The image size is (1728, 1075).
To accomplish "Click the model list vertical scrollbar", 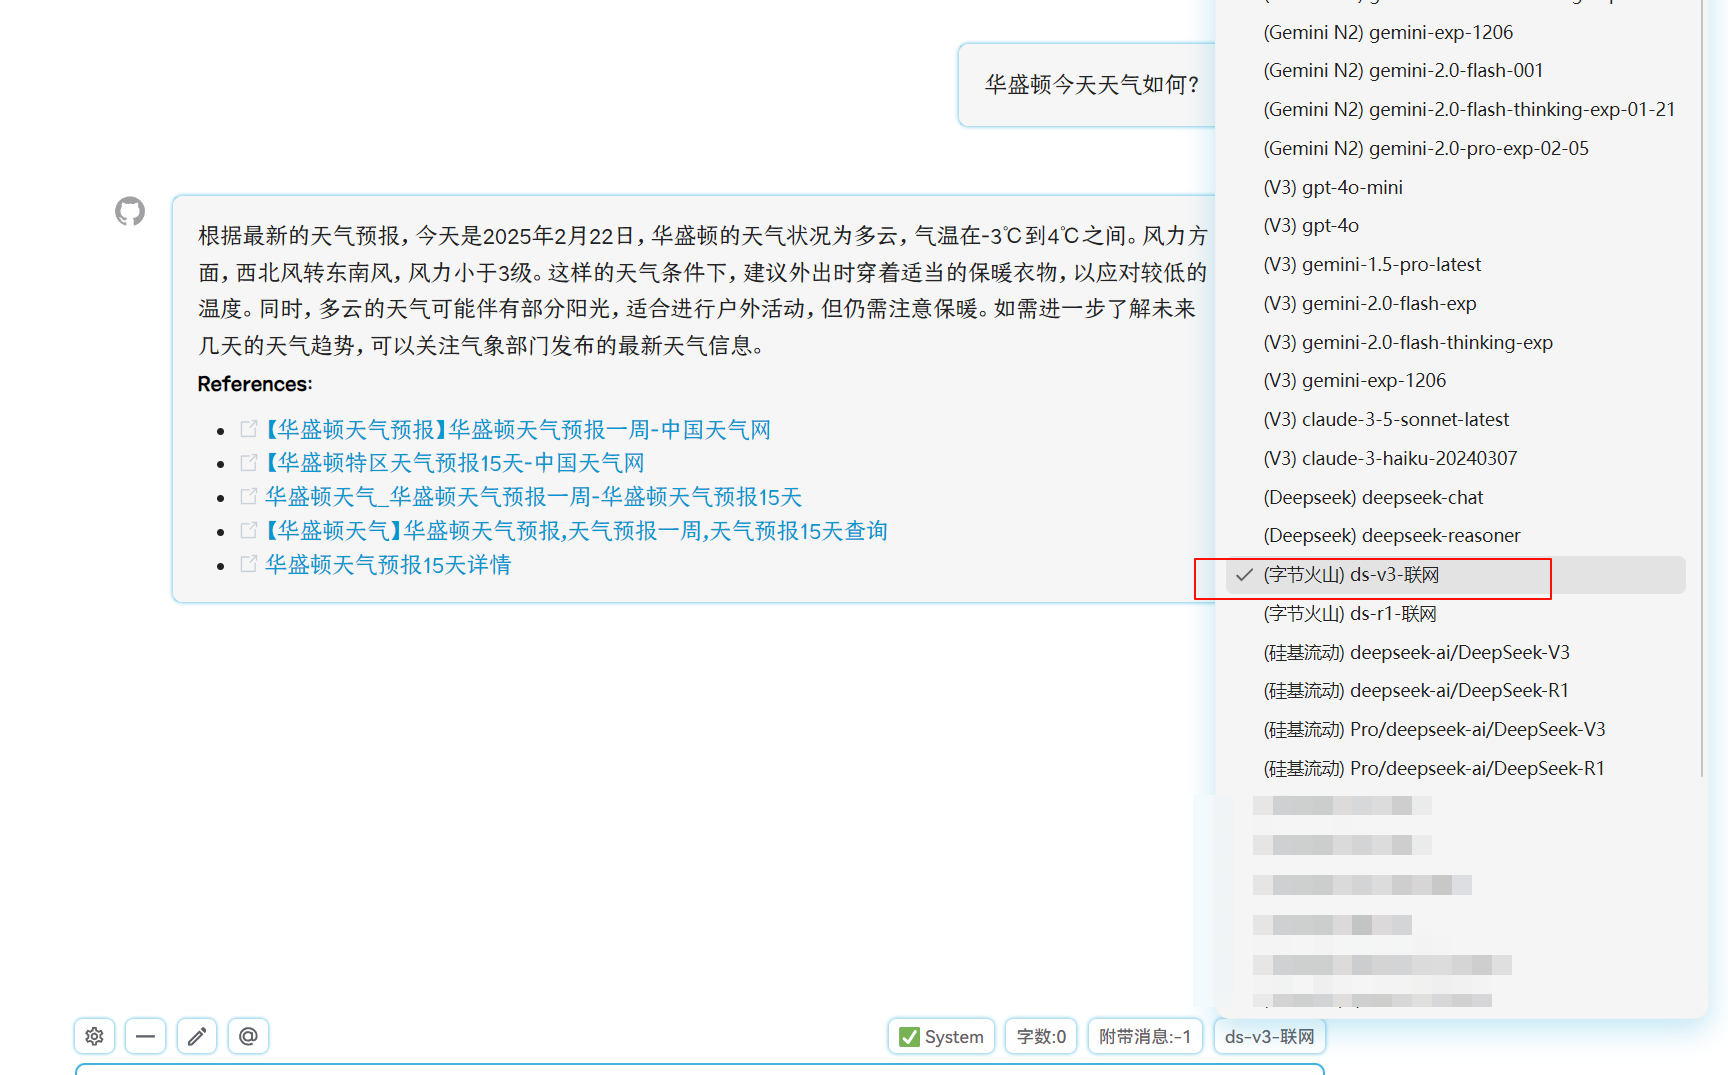I will point(1701,388).
